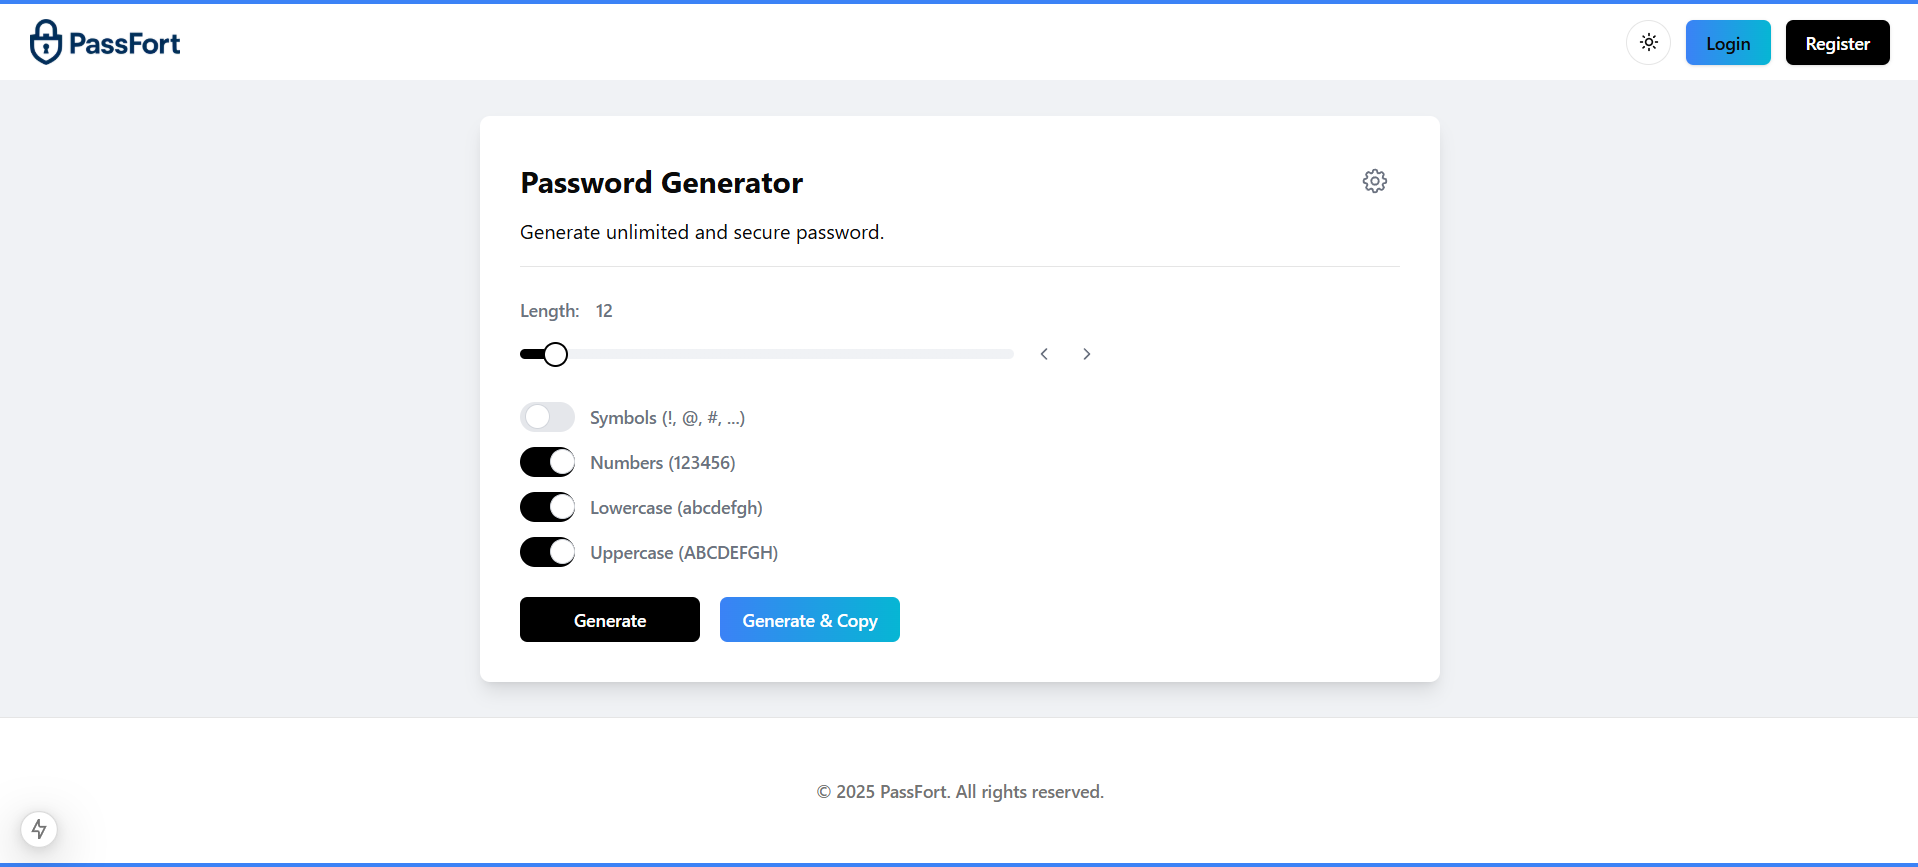Decrease length with left chevron arrow
1918x867 pixels.
[1044, 354]
